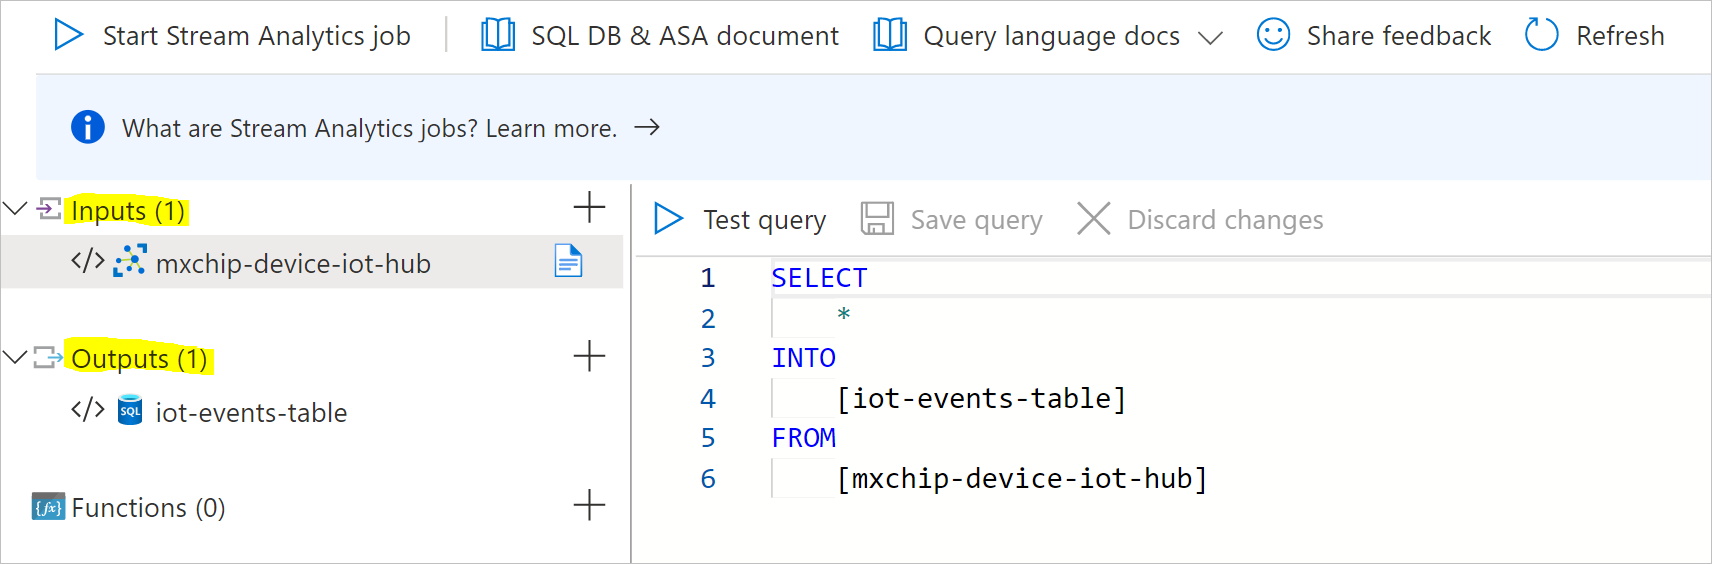Click the asterisk on line 2

844,315
